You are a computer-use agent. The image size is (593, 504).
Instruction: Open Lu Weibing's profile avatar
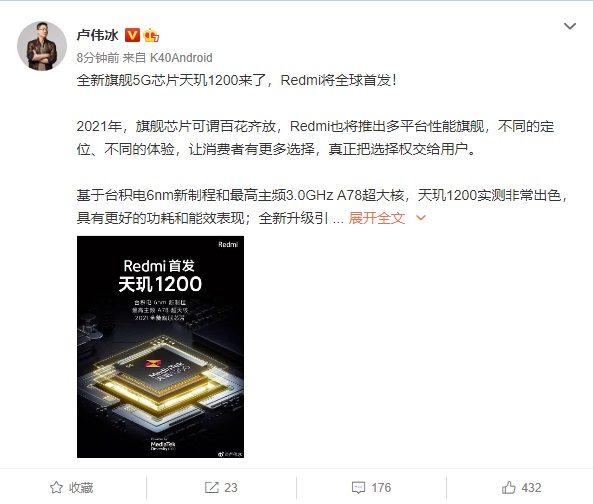pos(42,46)
